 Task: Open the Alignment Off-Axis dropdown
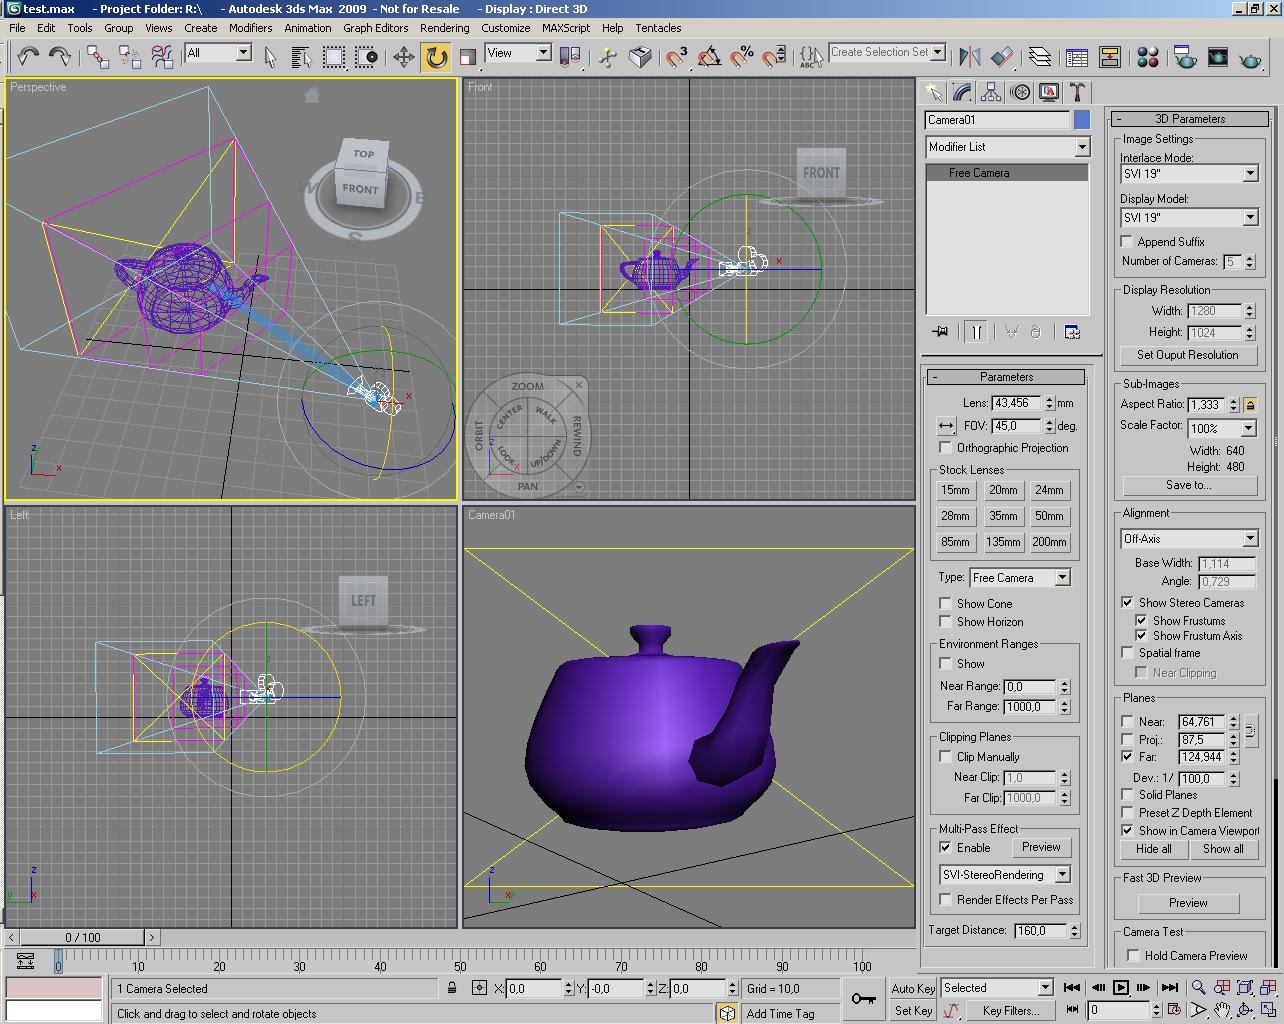(x=1189, y=539)
